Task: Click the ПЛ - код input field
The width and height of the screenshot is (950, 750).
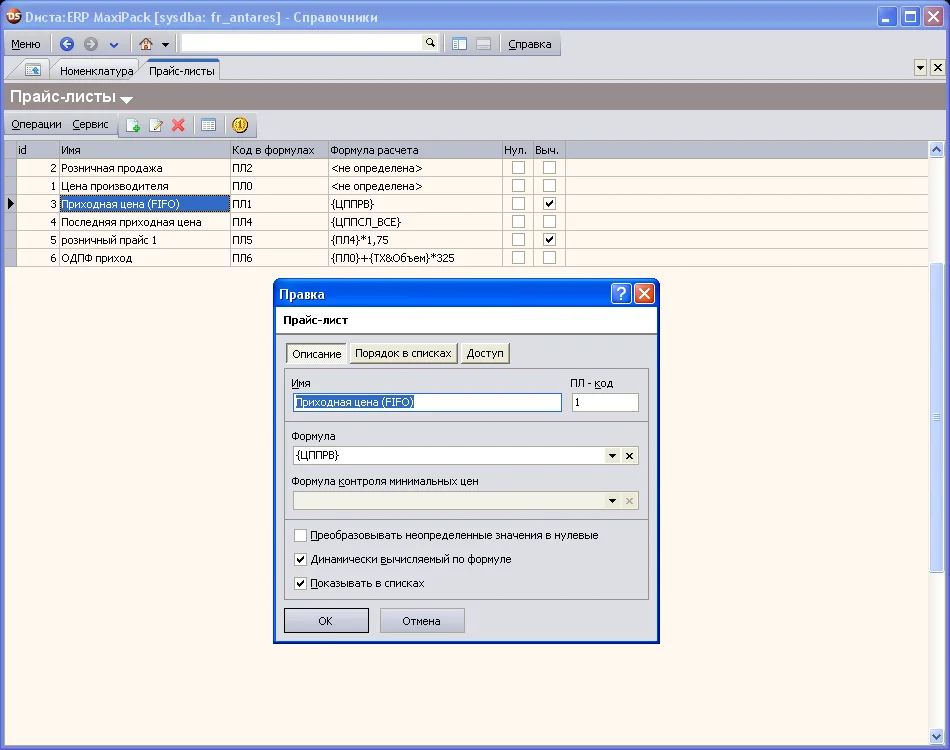Action: tap(605, 402)
